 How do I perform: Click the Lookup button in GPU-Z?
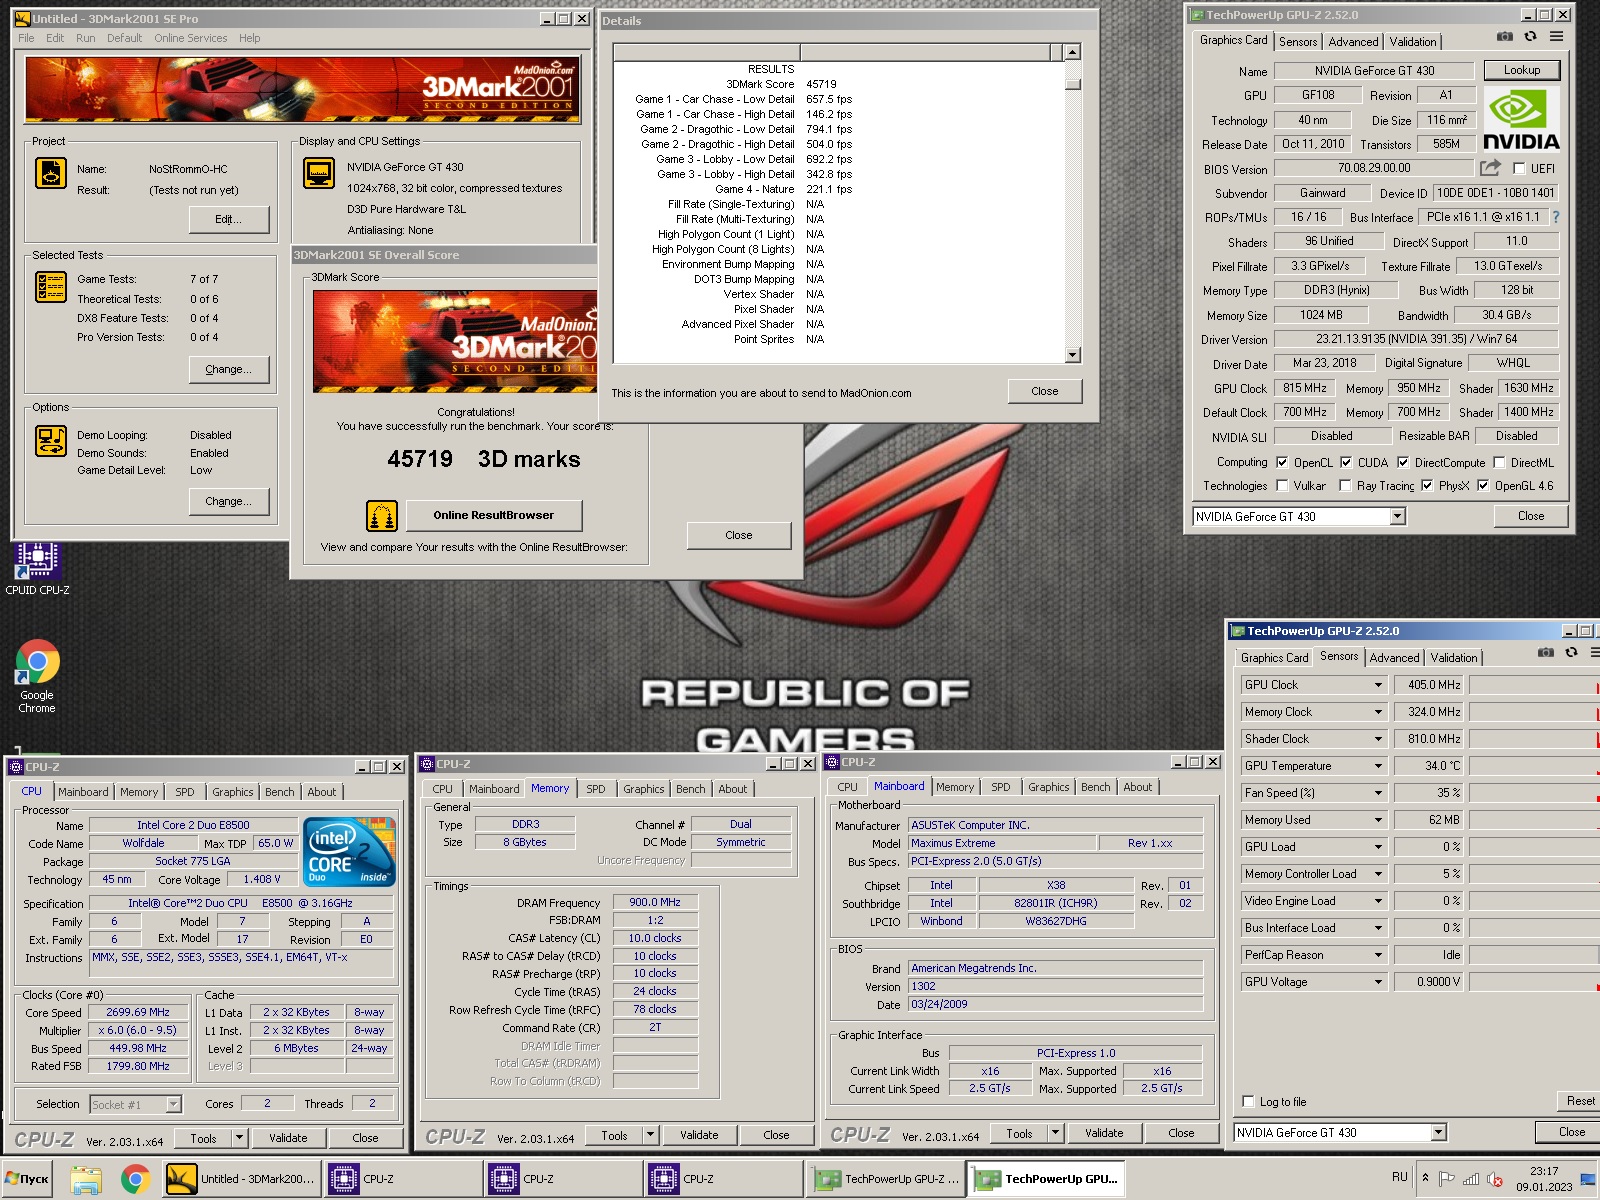[x=1521, y=70]
